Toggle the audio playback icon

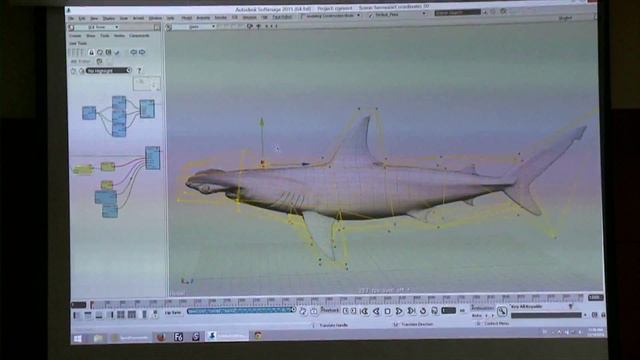click(x=434, y=311)
